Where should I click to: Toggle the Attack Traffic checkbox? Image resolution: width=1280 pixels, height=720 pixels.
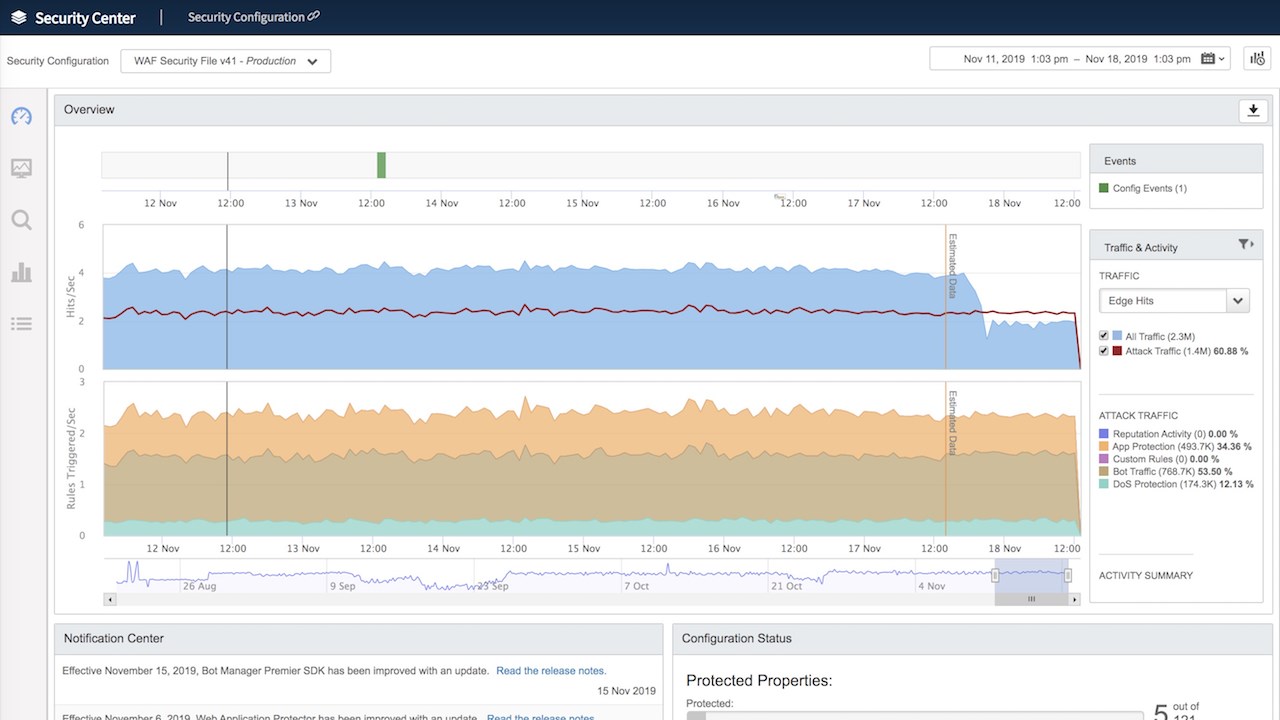[x=1104, y=351]
